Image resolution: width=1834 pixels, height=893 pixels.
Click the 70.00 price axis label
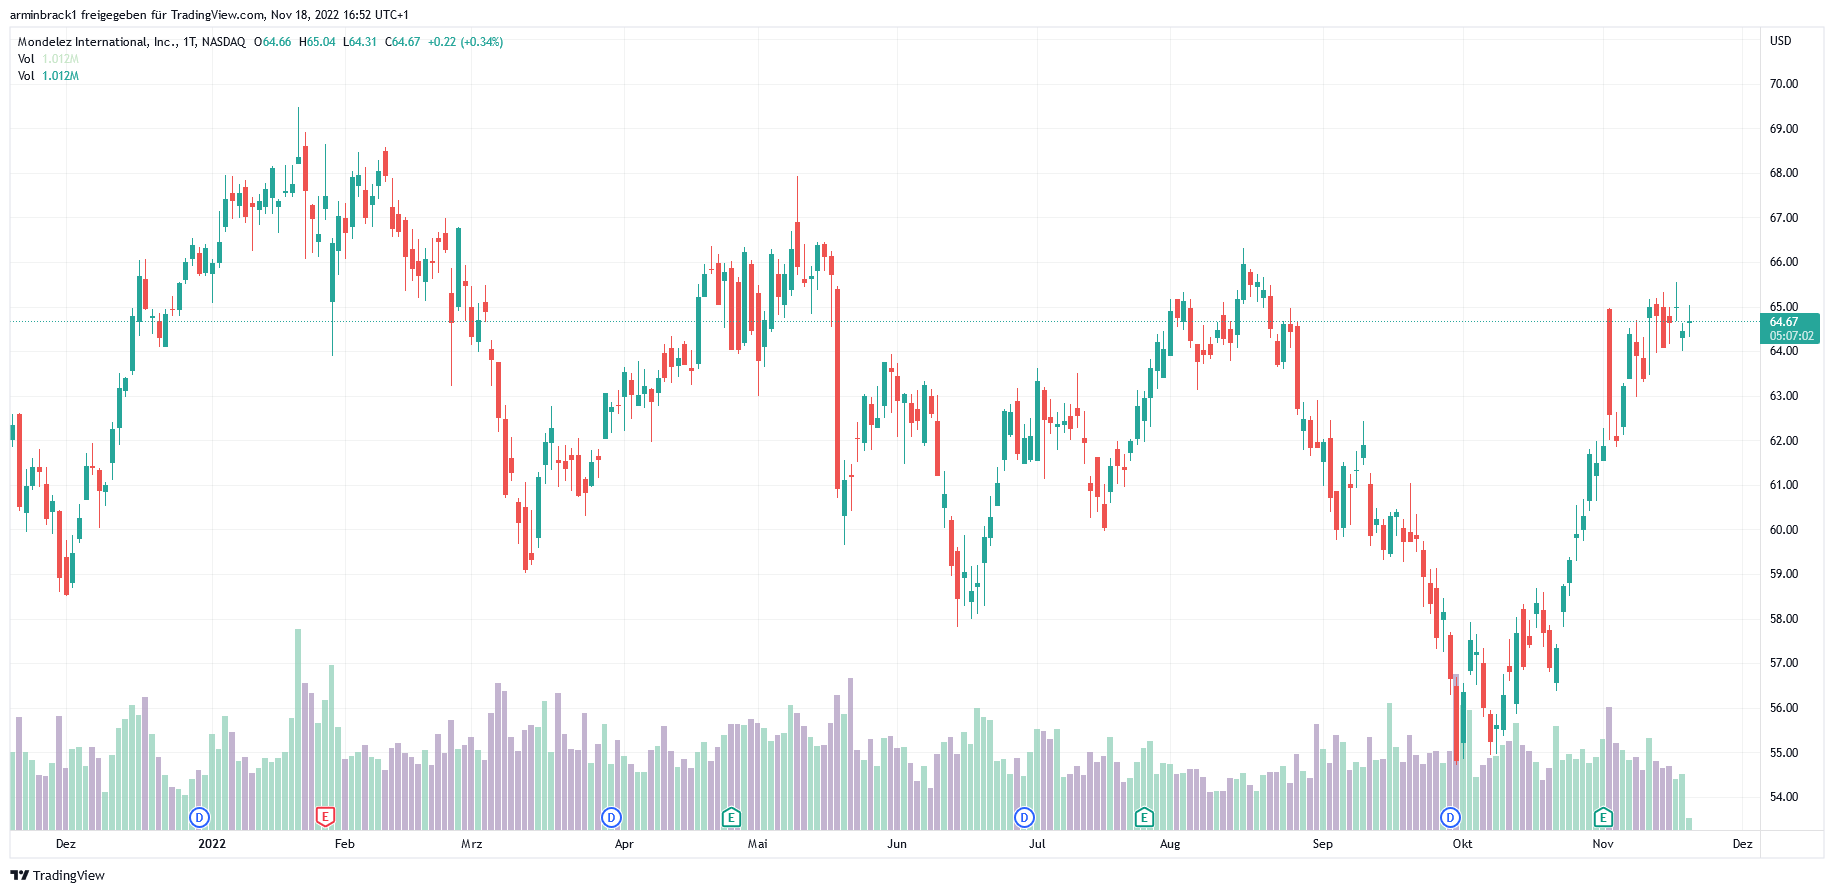pyautogui.click(x=1784, y=84)
